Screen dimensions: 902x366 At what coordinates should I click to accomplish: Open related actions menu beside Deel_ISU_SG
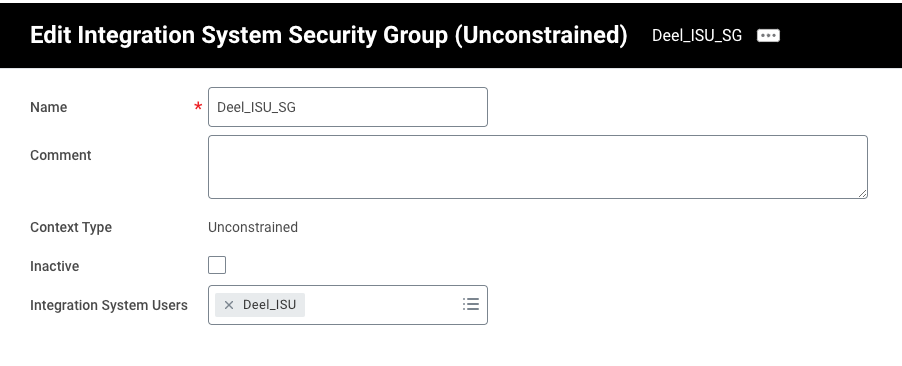pyautogui.click(x=768, y=36)
